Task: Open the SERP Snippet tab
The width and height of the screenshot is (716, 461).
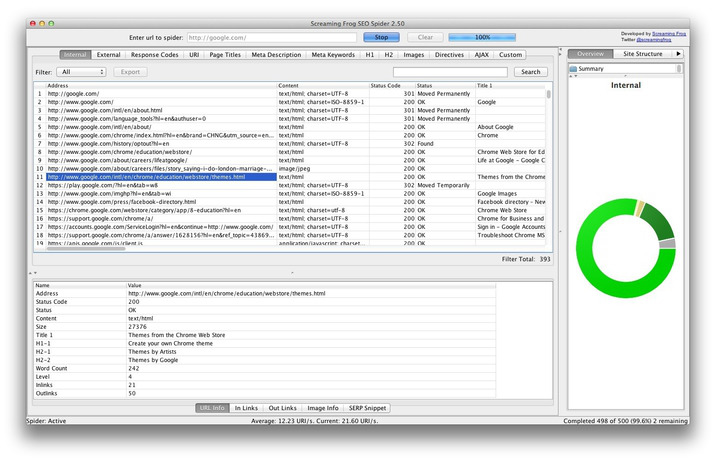Action: point(366,408)
